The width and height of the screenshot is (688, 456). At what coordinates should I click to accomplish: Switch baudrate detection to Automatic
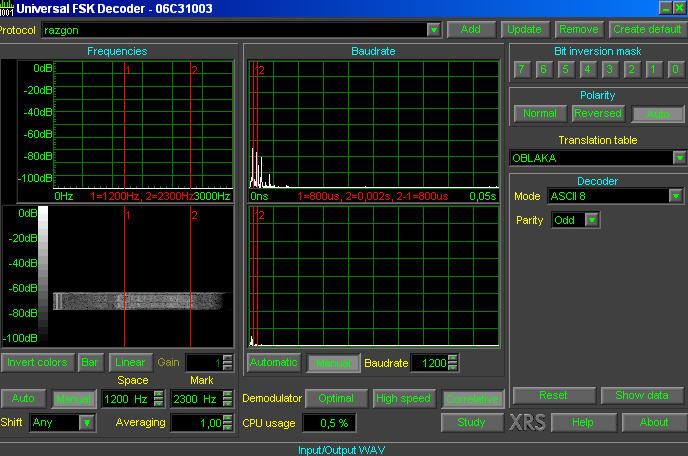tap(273, 363)
